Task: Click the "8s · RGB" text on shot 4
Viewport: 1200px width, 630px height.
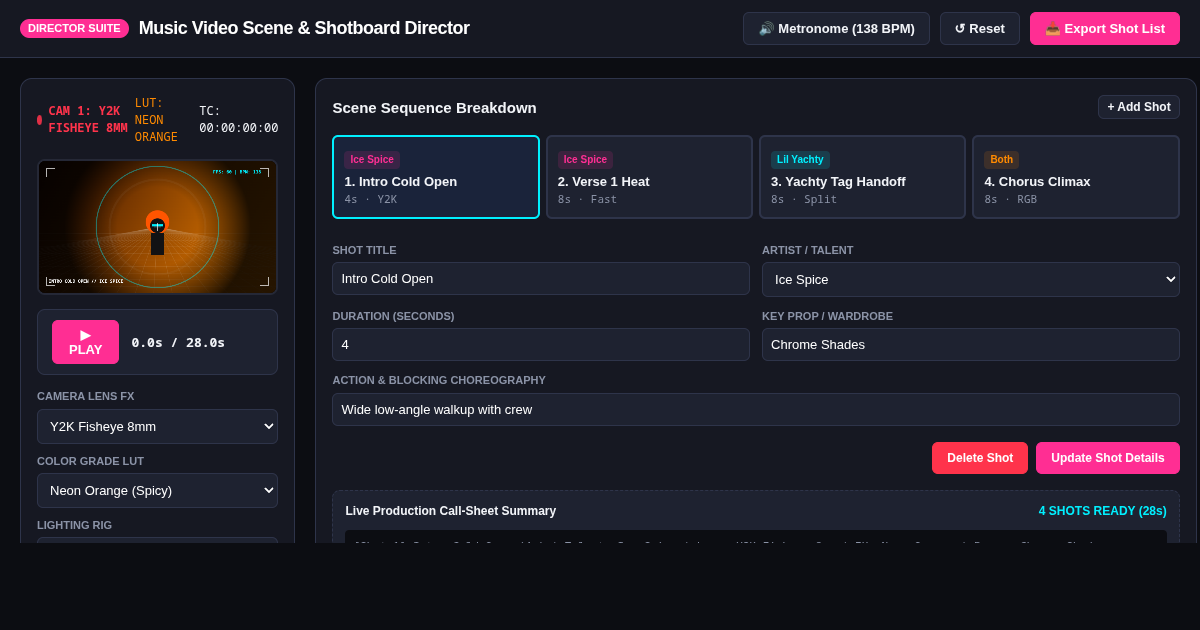Action: 1011,199
